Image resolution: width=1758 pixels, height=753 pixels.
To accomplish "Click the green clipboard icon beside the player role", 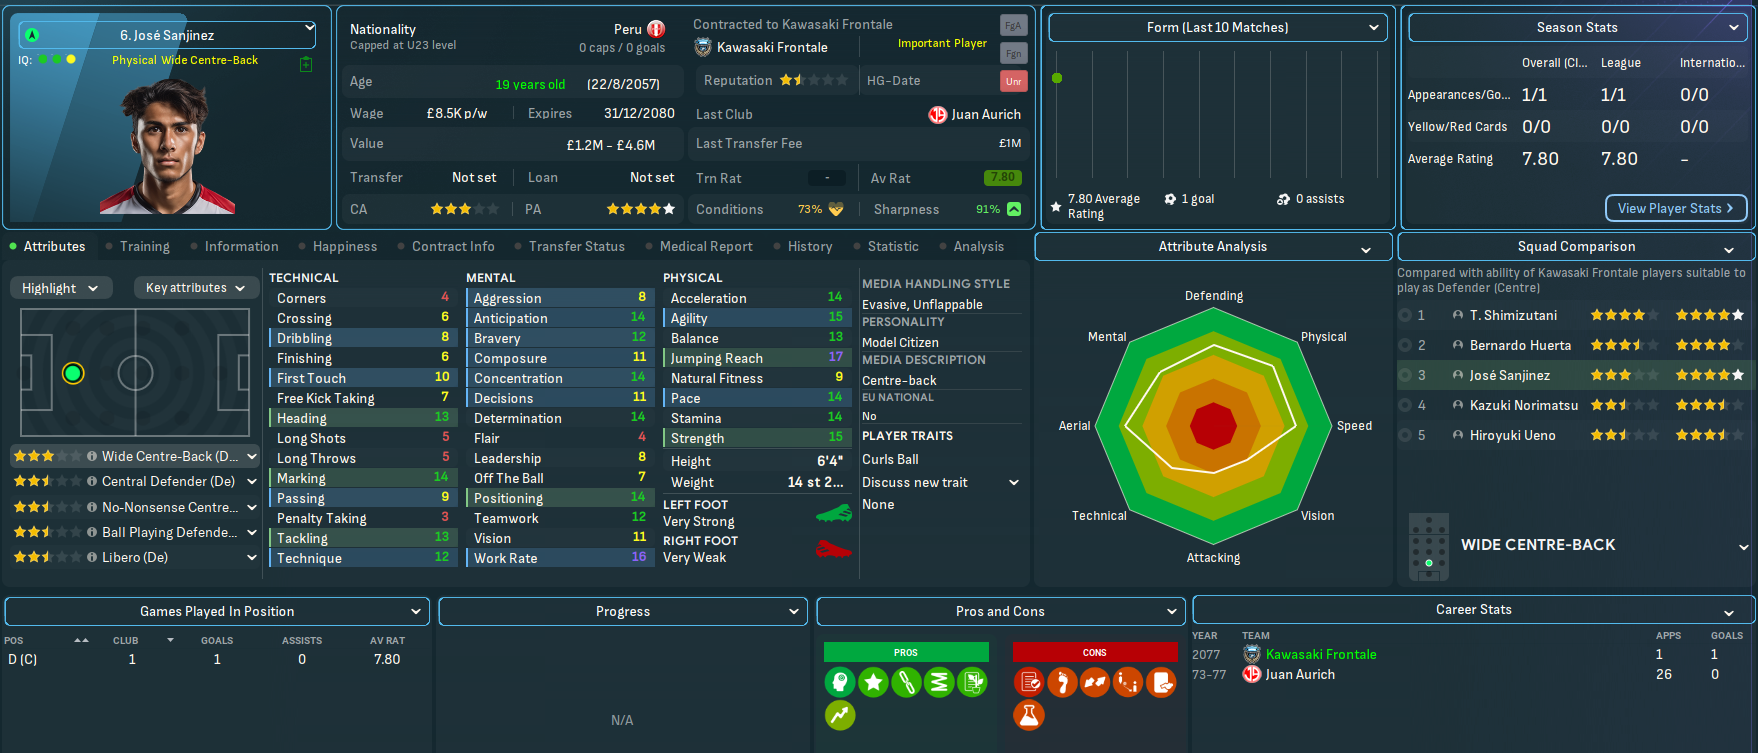I will (x=306, y=64).
